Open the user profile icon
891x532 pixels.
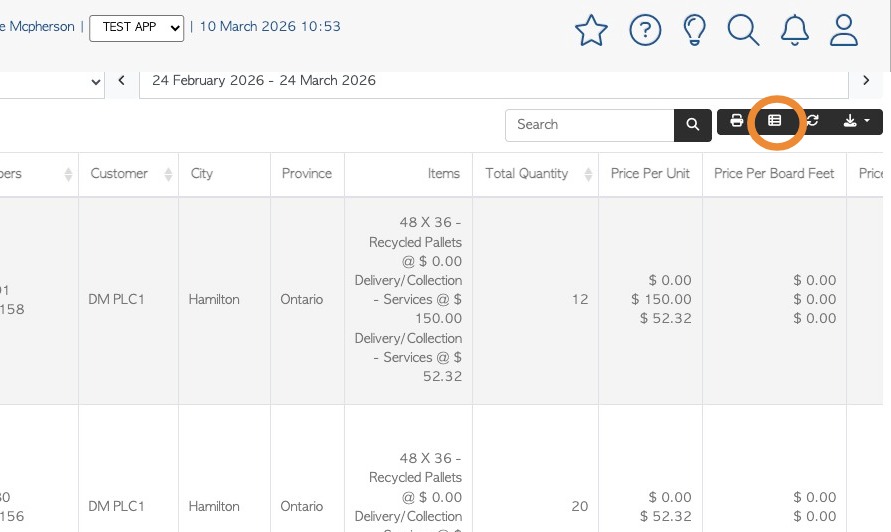pyautogui.click(x=845, y=30)
